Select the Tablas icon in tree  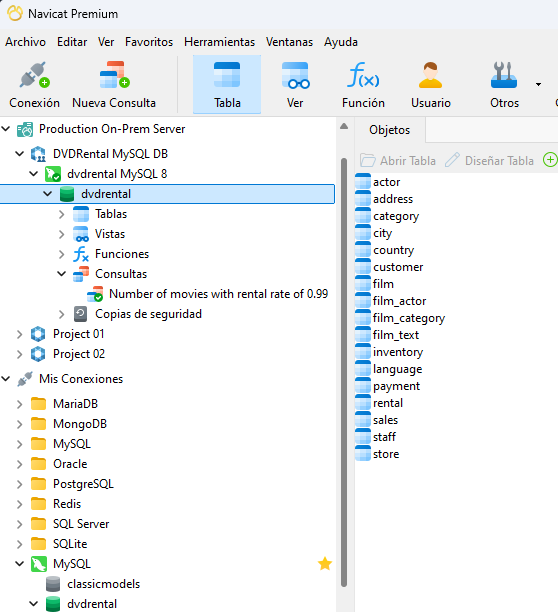tap(81, 214)
